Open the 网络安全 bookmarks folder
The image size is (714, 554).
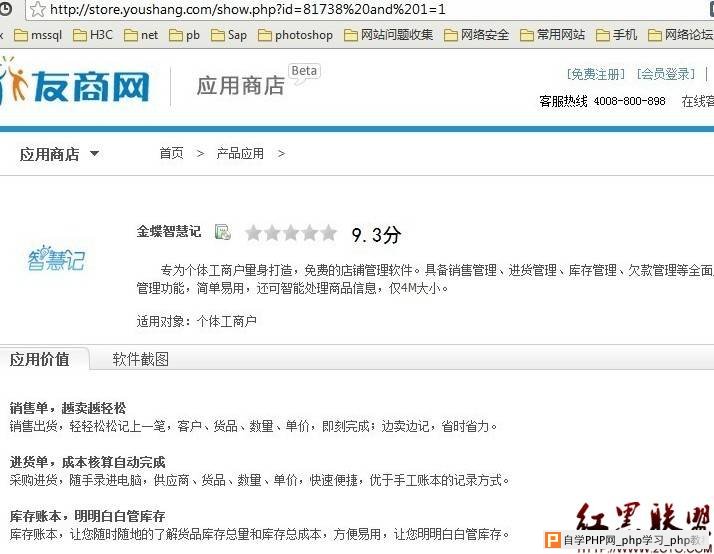click(476, 35)
